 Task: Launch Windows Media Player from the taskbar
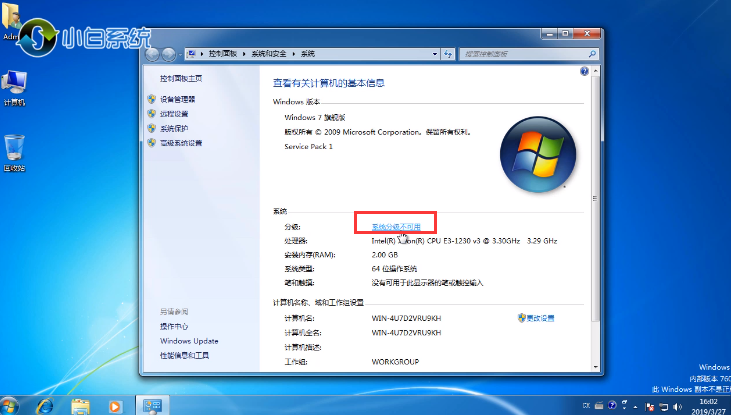click(x=114, y=407)
